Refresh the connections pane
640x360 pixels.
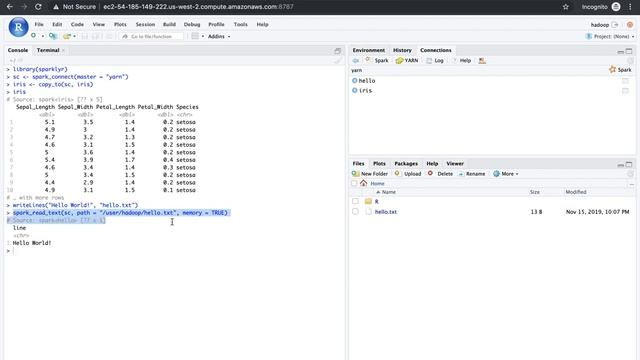coord(630,61)
